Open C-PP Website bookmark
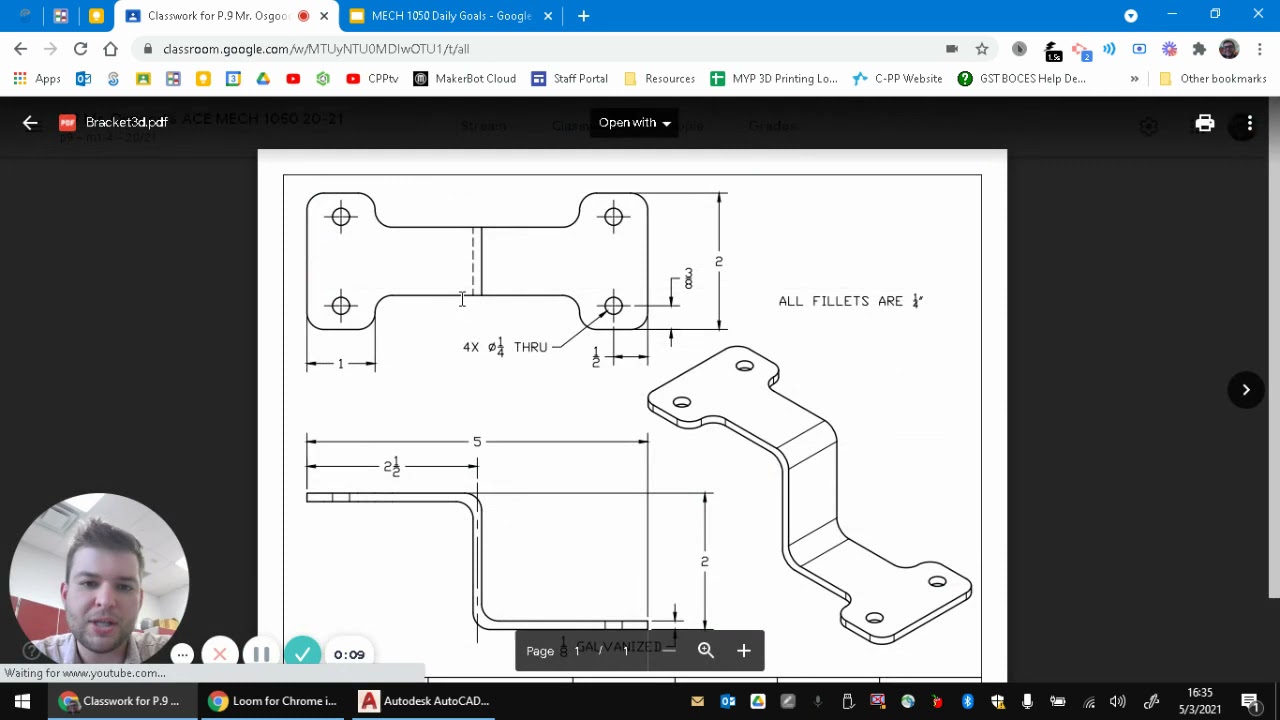Viewport: 1280px width, 720px height. point(897,78)
